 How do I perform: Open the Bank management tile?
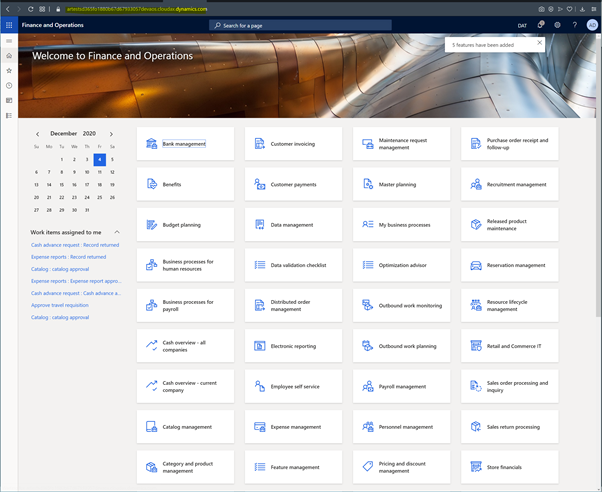(184, 144)
